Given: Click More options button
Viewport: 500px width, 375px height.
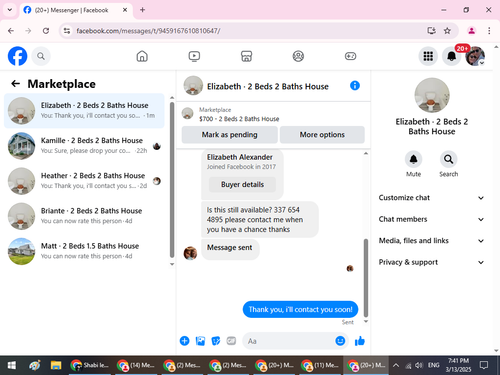Looking at the screenshot, I should [322, 135].
